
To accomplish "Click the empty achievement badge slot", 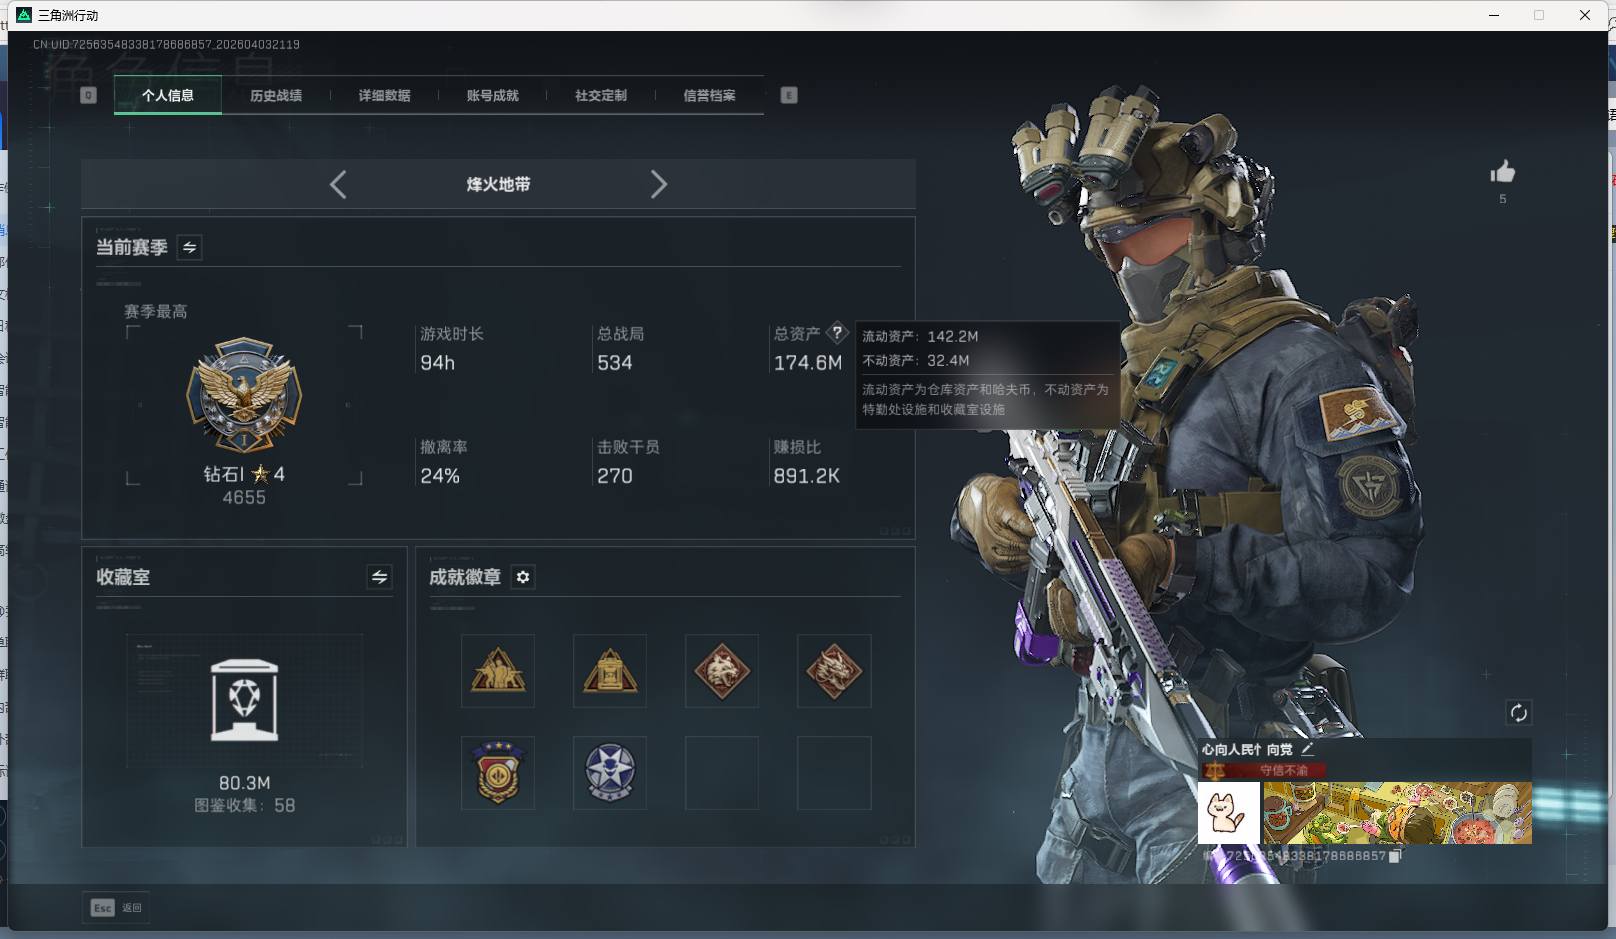I will coord(722,773).
